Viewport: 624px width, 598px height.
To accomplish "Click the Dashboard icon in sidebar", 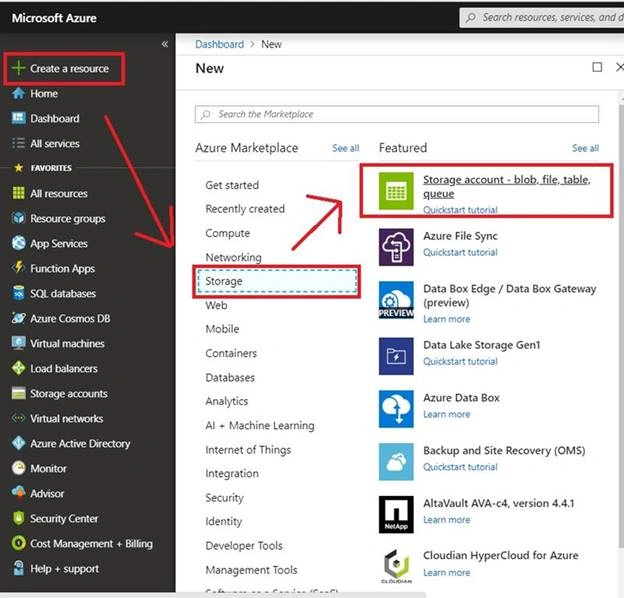I will pyautogui.click(x=18, y=118).
